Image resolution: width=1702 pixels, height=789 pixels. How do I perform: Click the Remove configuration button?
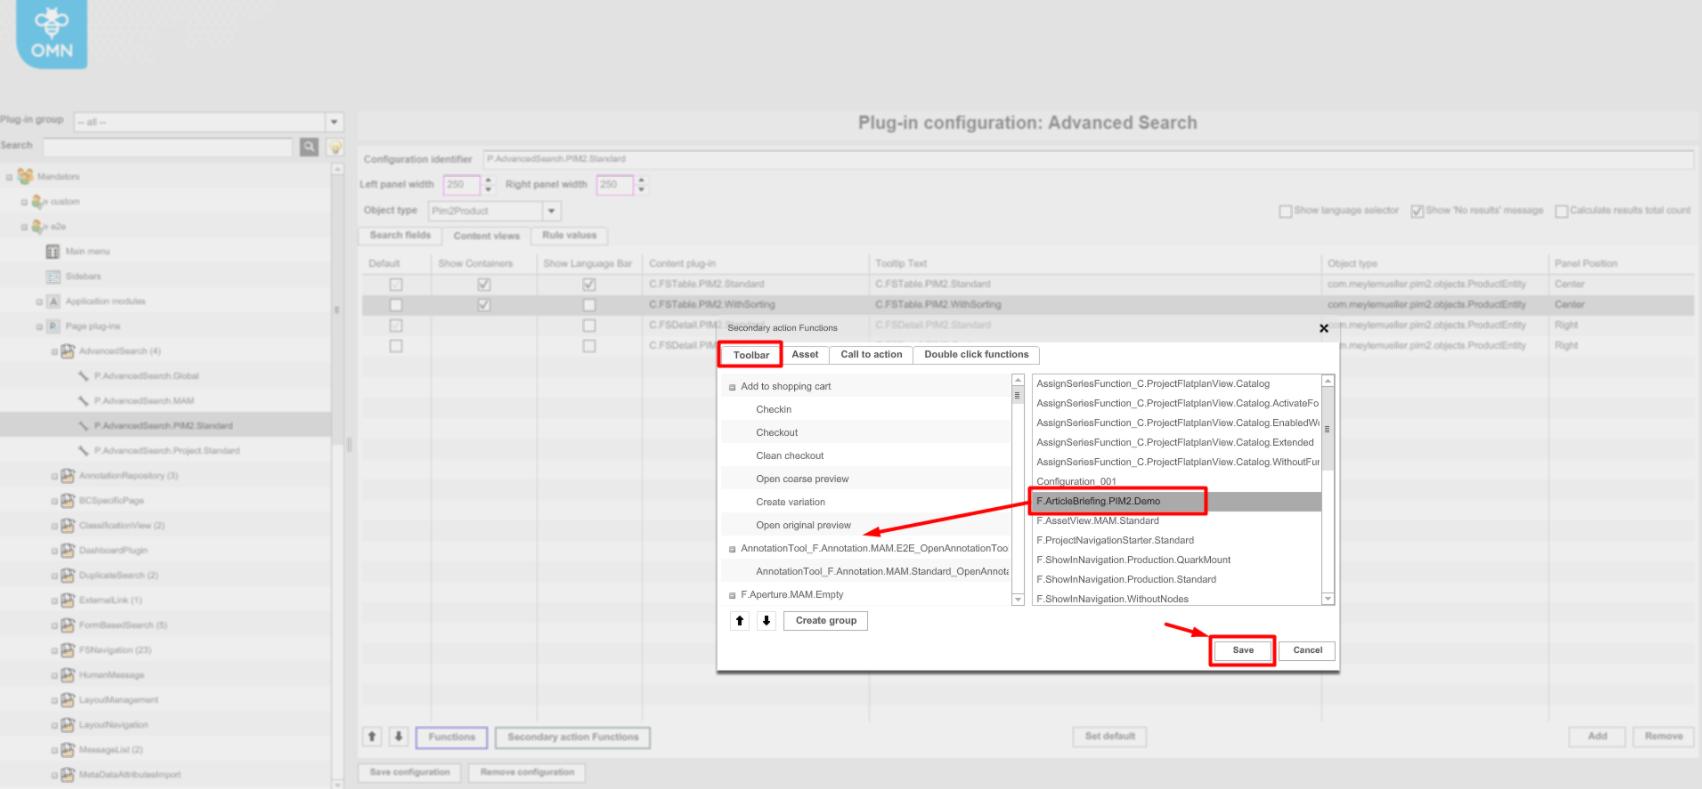pyautogui.click(x=527, y=772)
